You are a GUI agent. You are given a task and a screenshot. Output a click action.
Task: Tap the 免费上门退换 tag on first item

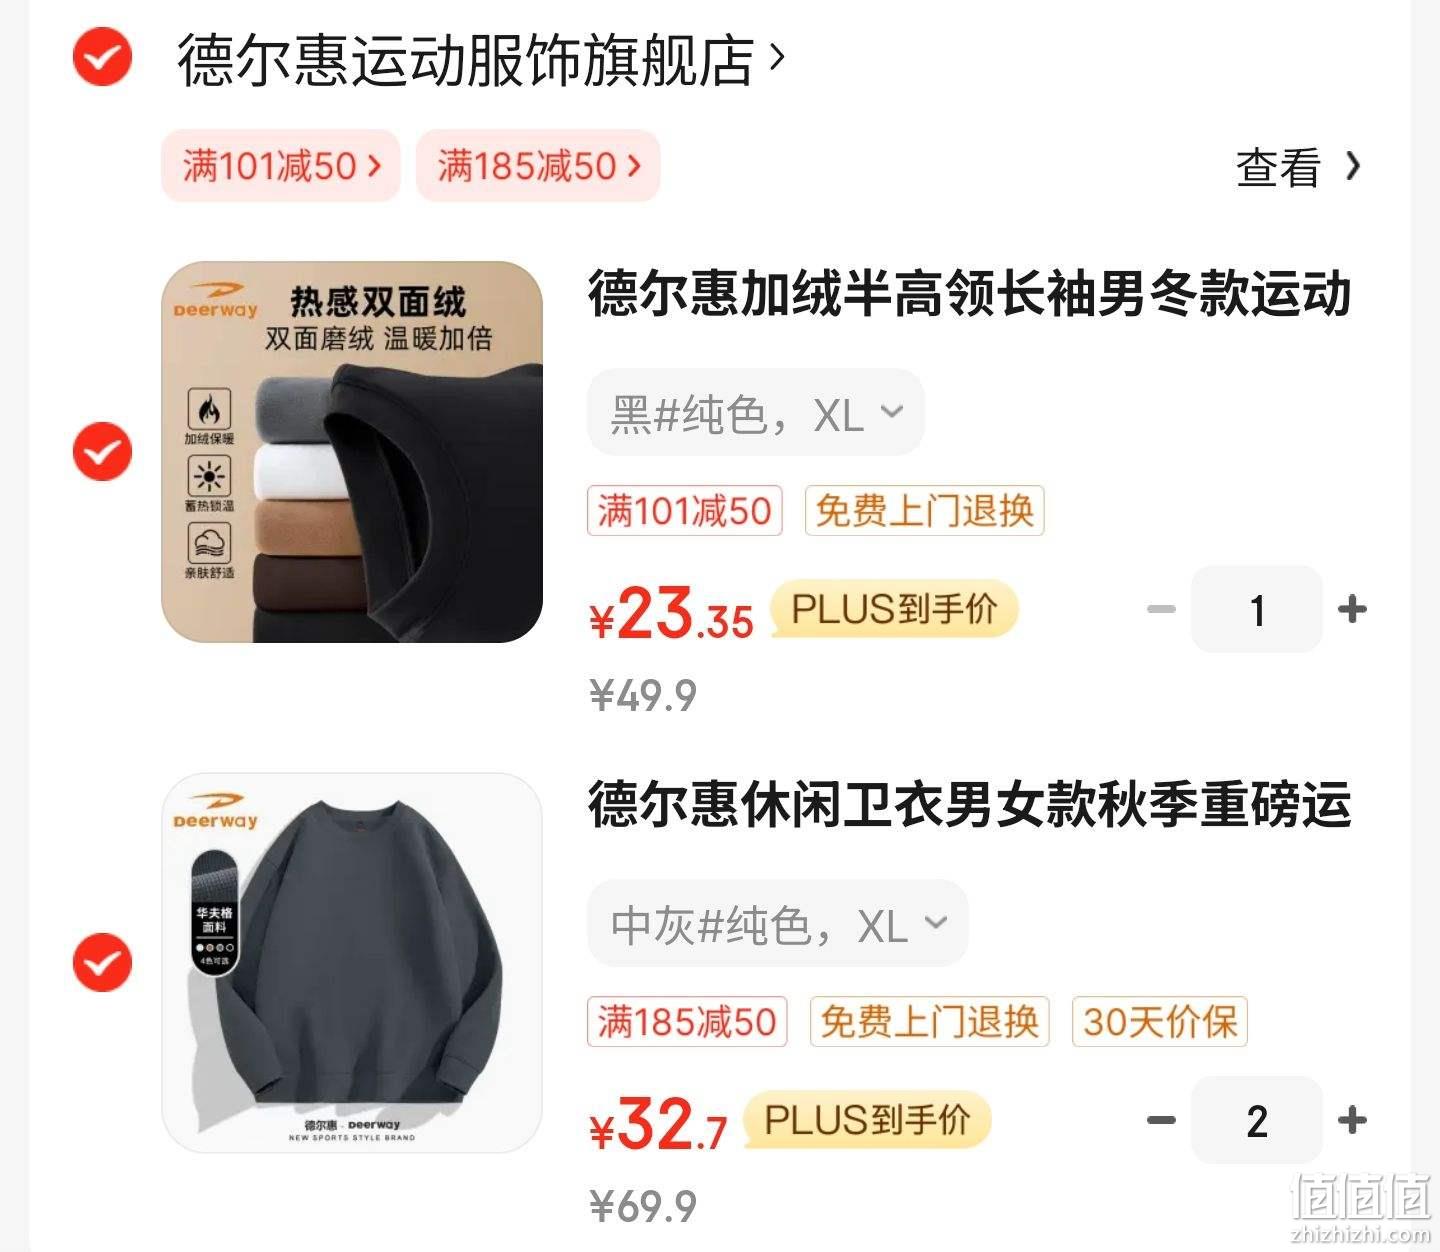point(924,511)
